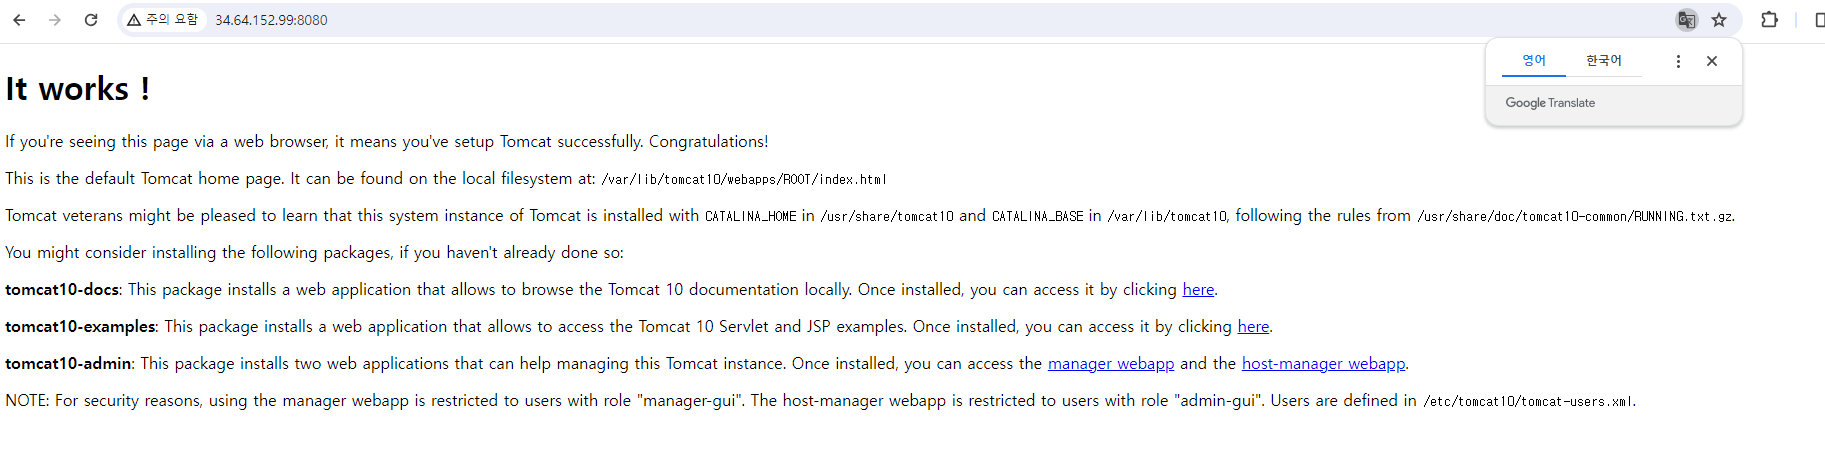Click the Google Translate label in popup

pos(1550,103)
